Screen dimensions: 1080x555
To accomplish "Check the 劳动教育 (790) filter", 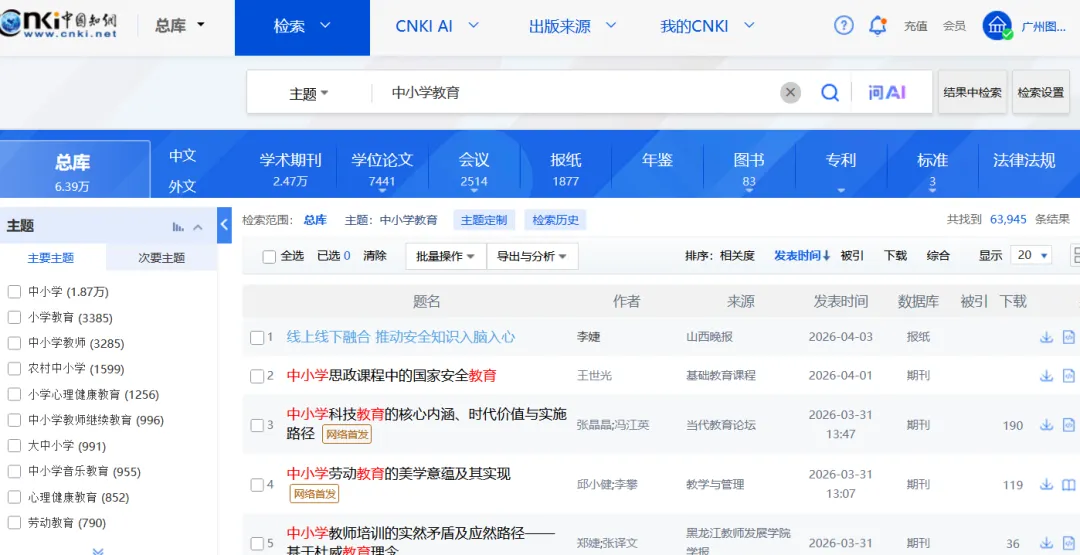I will [14, 523].
